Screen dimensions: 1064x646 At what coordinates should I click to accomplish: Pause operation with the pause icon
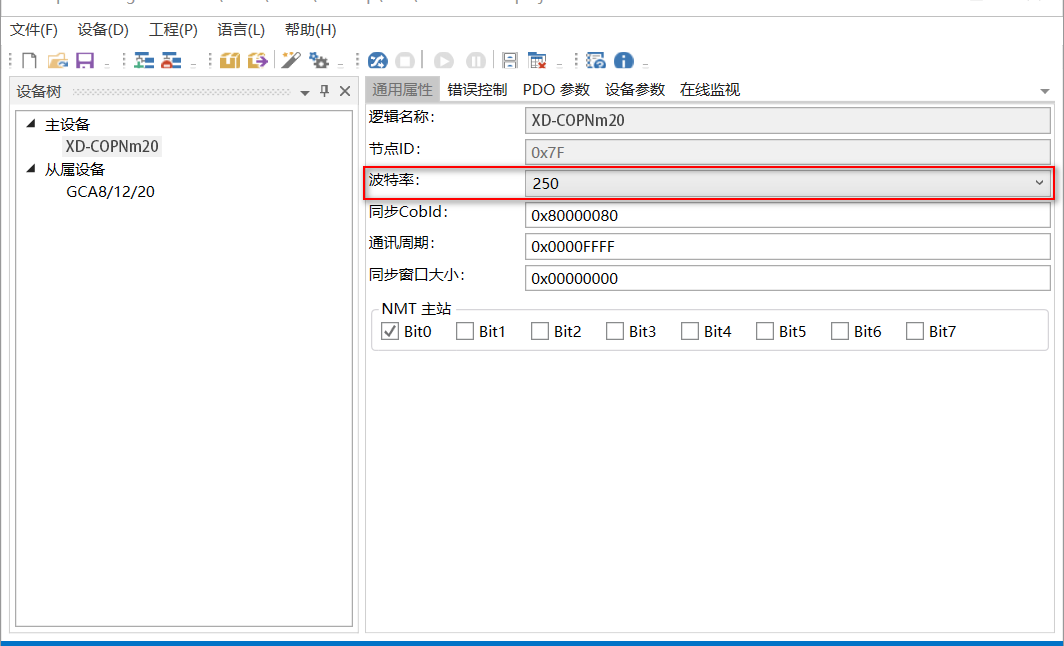pyautogui.click(x=476, y=60)
